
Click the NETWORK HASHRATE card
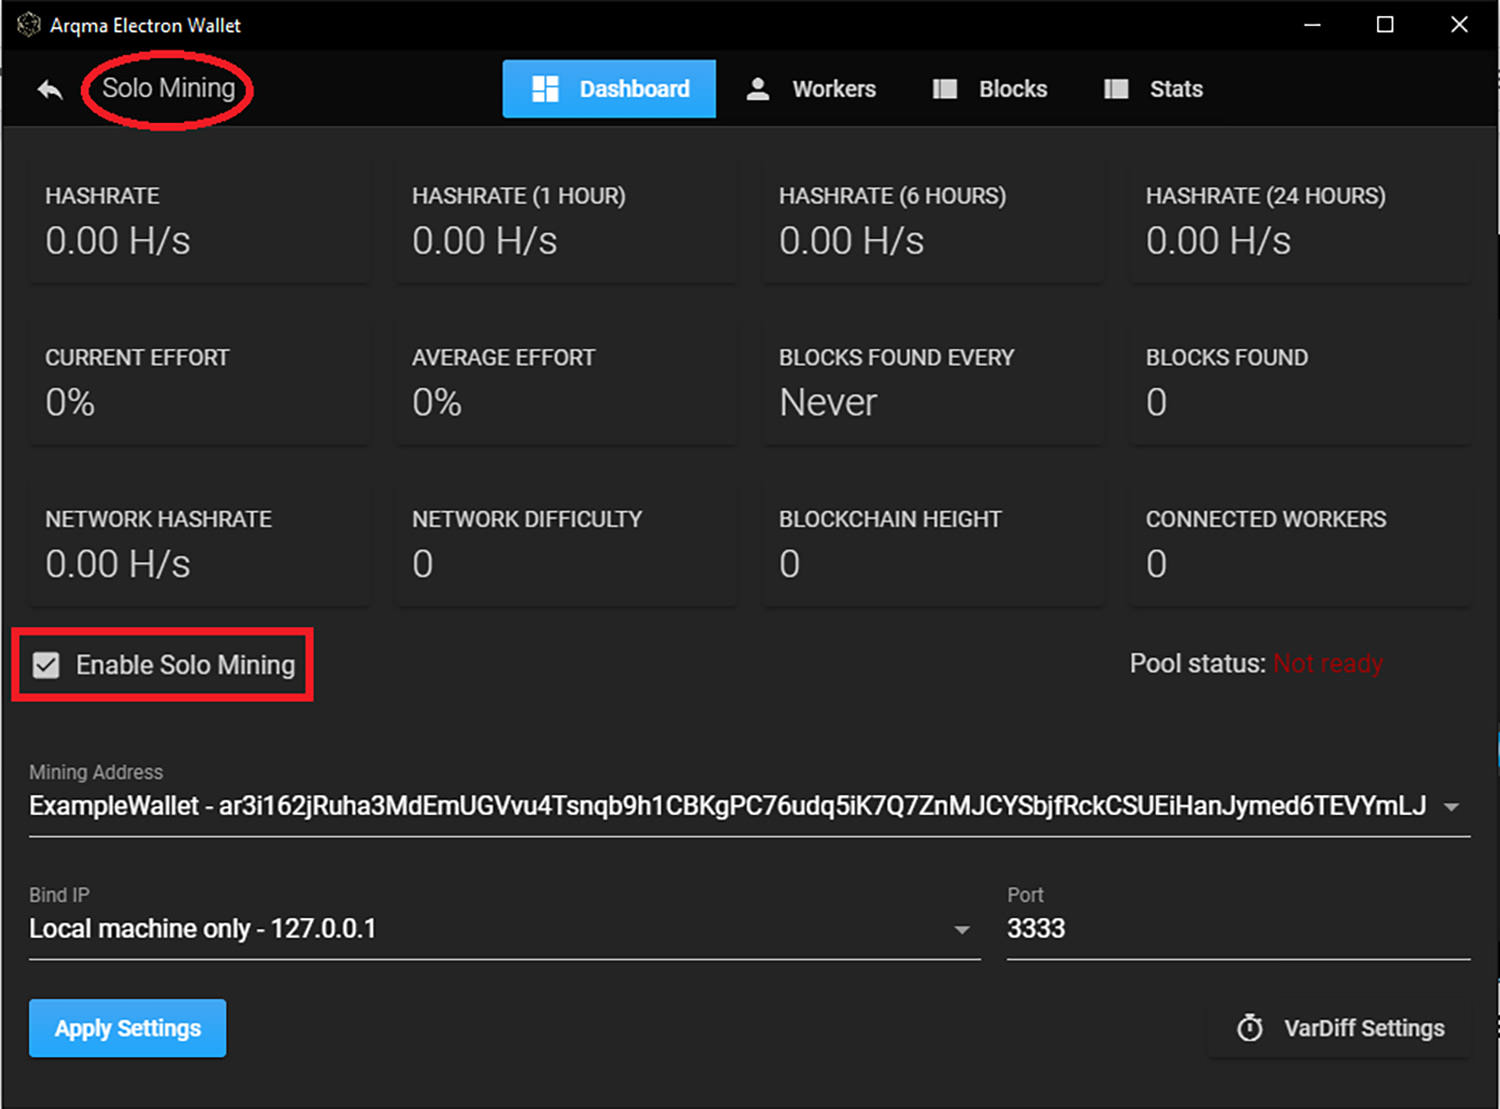click(199, 545)
